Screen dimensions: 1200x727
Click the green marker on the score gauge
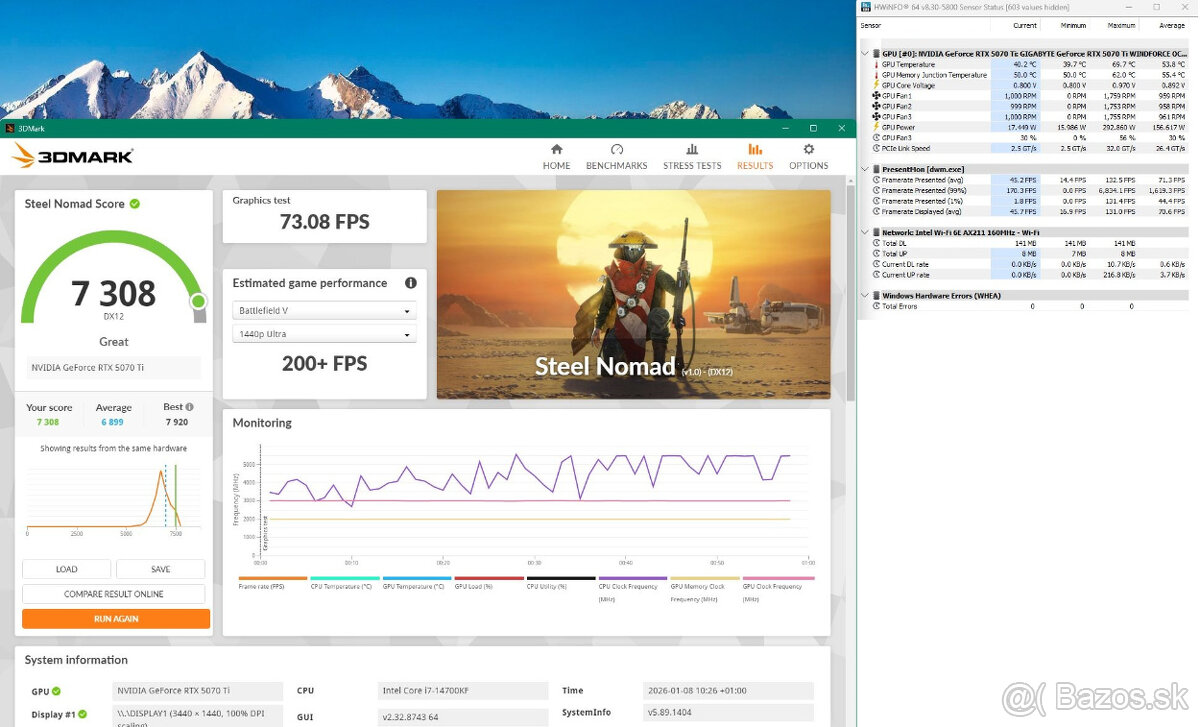tap(198, 301)
